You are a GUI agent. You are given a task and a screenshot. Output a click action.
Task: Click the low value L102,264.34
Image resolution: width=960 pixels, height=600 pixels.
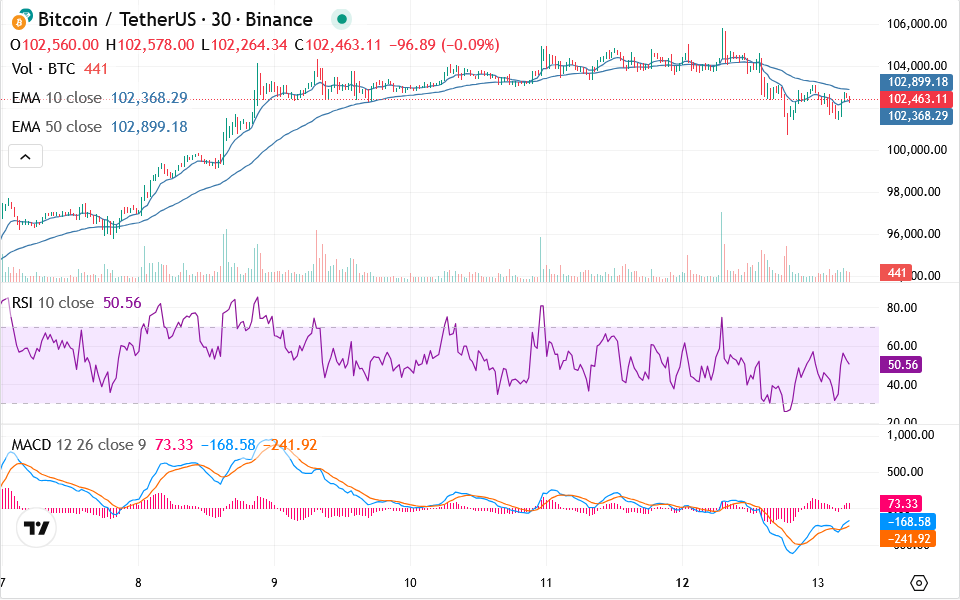pyautogui.click(x=244, y=45)
